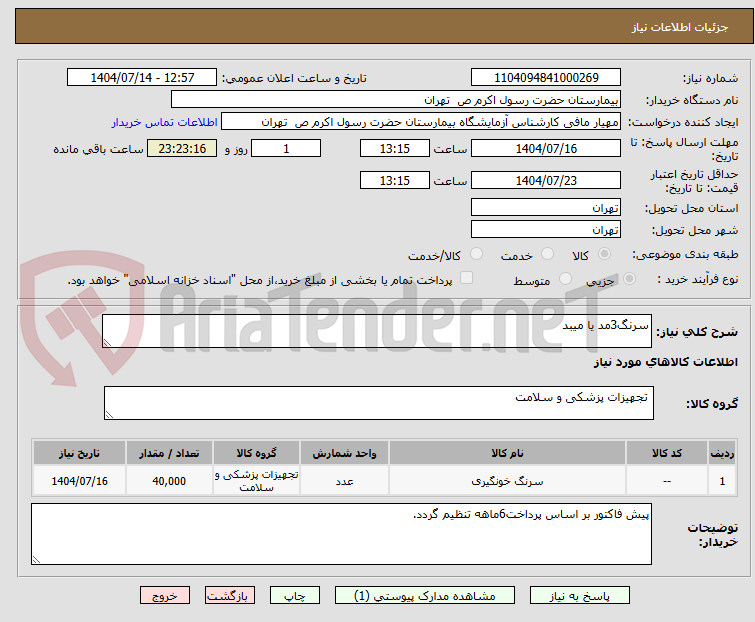Select the خدمت radio button

click(547, 254)
